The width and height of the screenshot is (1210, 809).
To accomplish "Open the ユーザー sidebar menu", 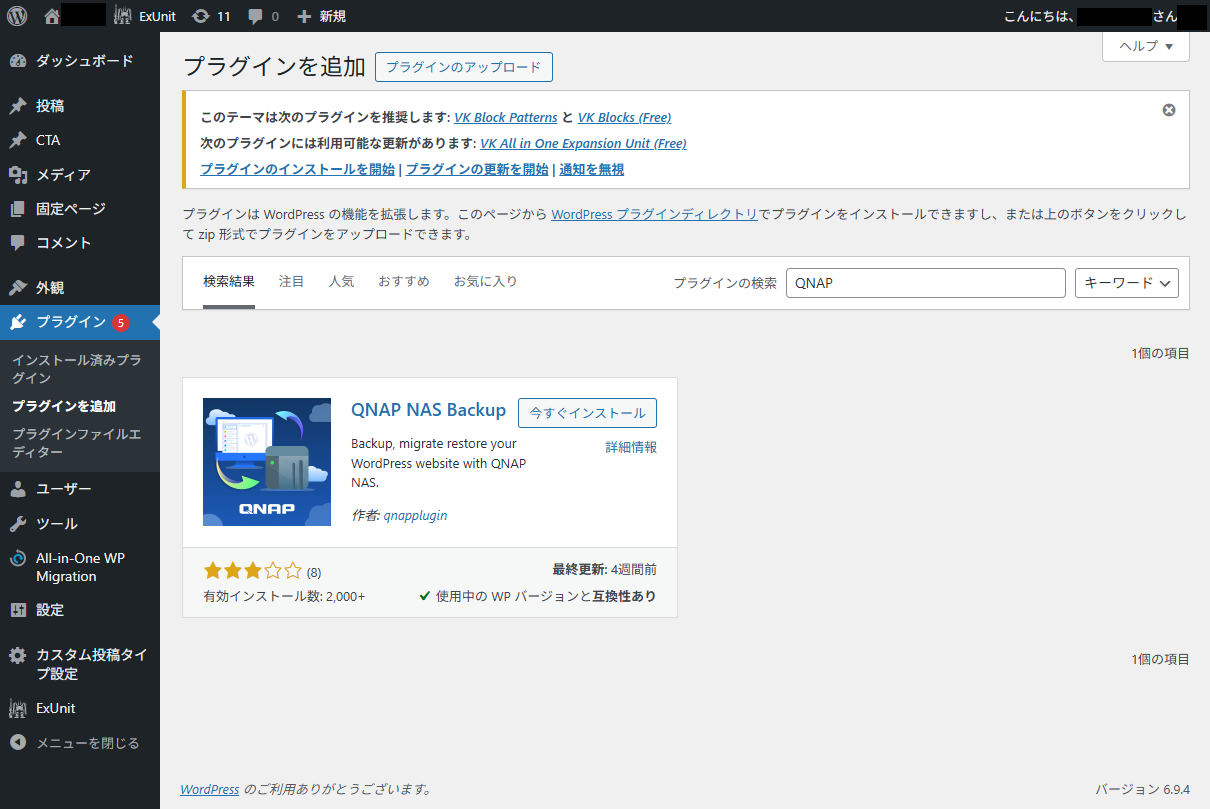I will [x=80, y=489].
